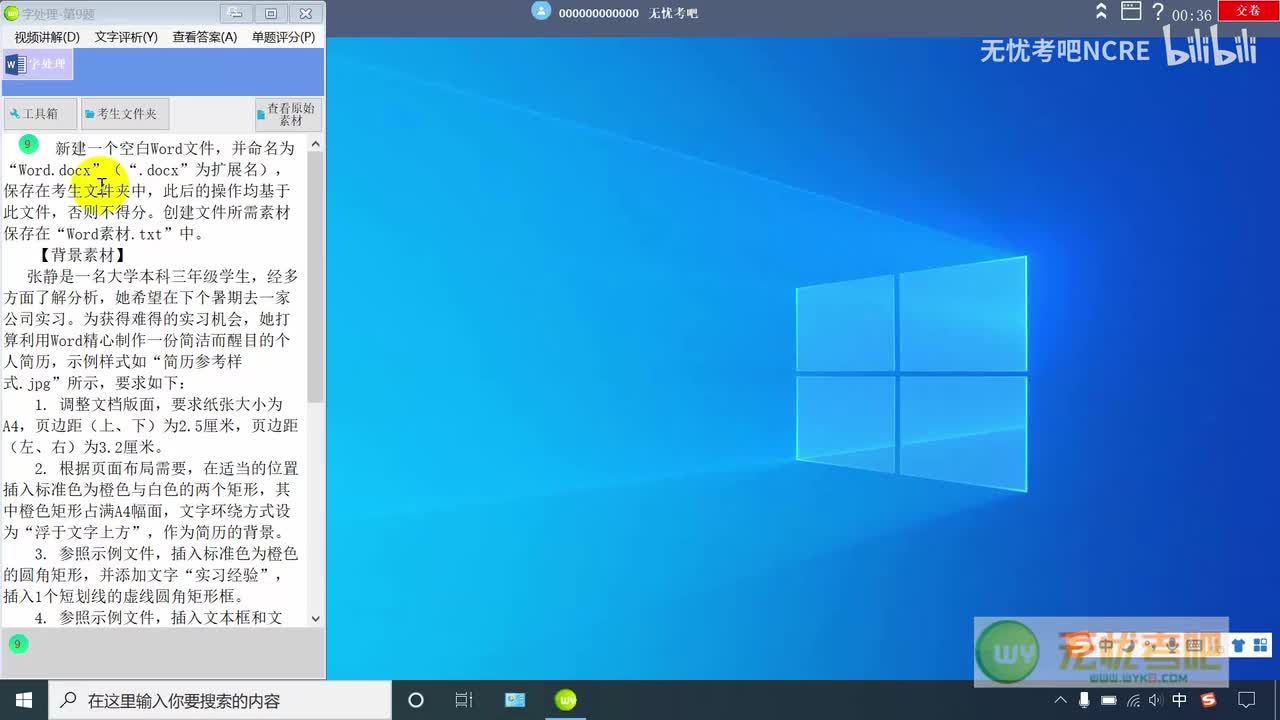Select the 字处理 Word tab
Viewport: 1280px width, 720px height.
(38, 65)
